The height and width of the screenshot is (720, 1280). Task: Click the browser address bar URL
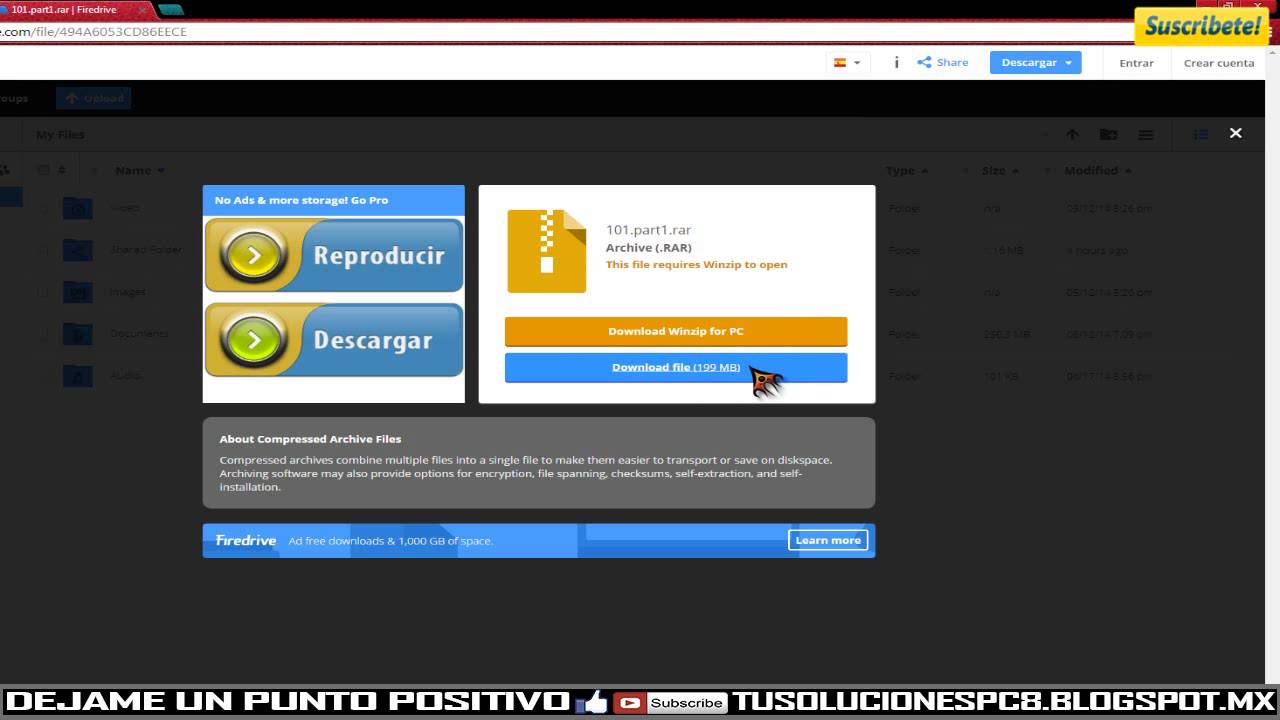click(x=93, y=32)
